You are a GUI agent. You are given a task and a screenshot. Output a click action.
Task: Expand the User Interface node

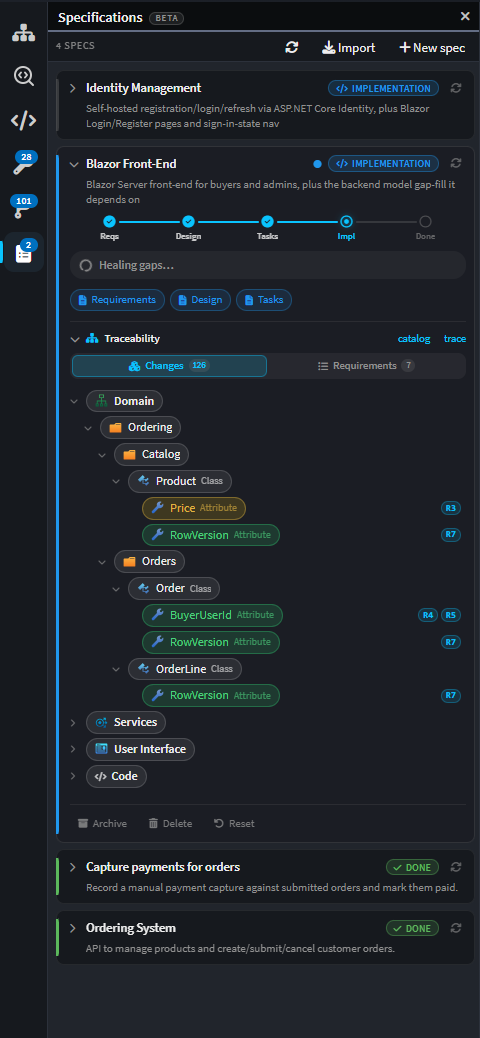(x=73, y=749)
